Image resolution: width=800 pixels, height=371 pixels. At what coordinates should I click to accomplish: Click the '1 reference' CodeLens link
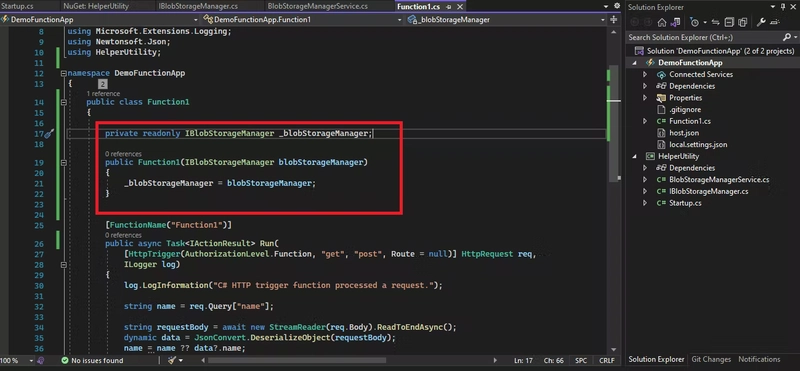[104, 94]
